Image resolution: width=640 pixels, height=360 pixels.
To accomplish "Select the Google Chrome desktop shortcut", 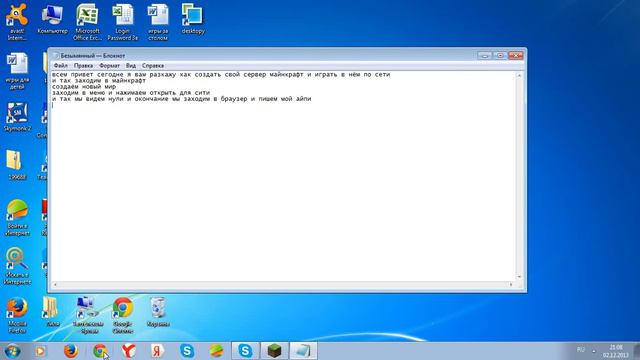I will pos(122,315).
